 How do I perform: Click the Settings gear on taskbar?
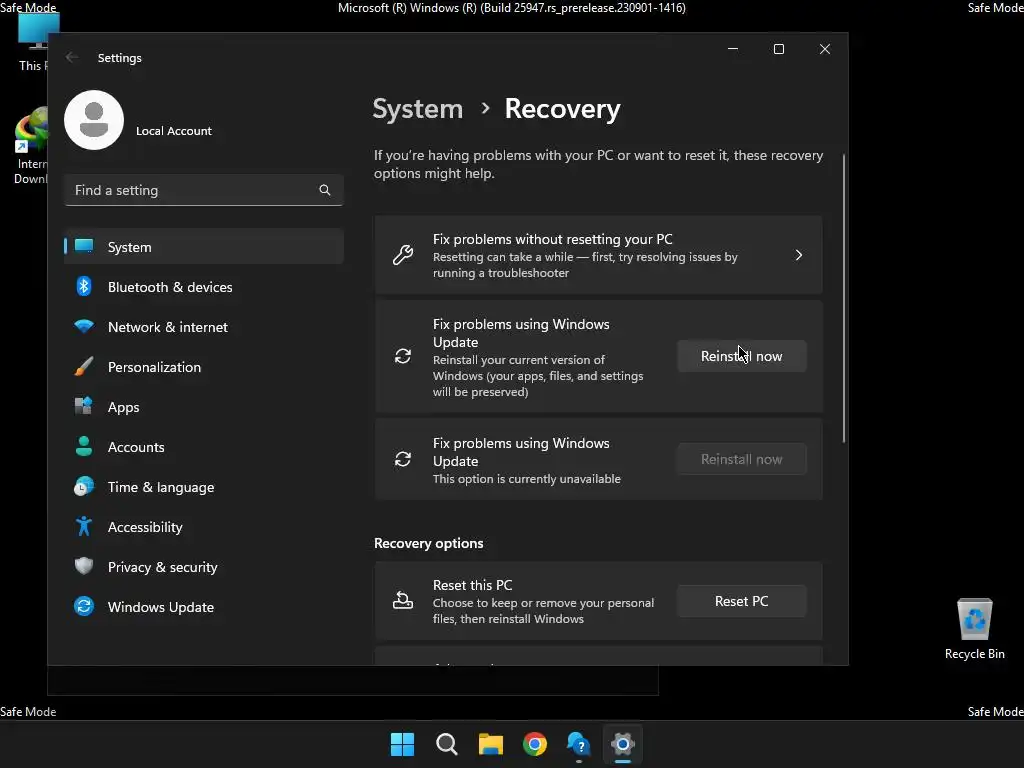pyautogui.click(x=623, y=744)
